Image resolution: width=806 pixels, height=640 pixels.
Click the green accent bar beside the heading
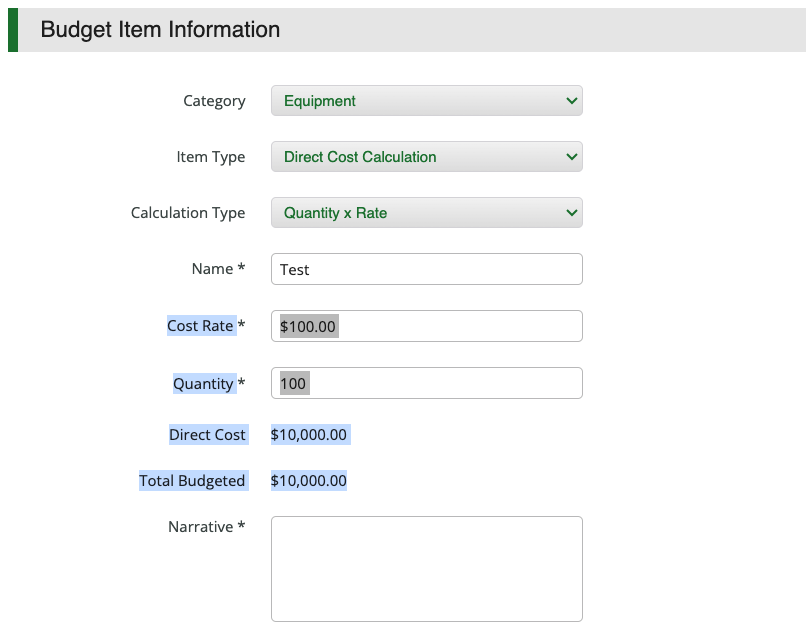[x=13, y=30]
